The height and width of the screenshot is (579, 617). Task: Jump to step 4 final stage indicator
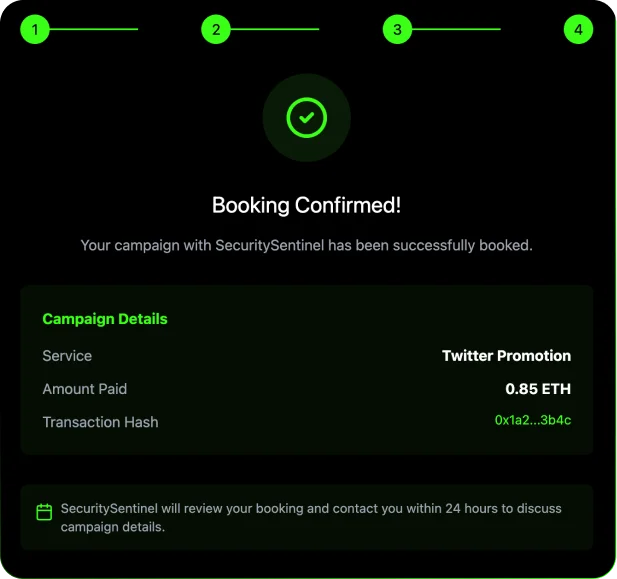pyautogui.click(x=578, y=30)
